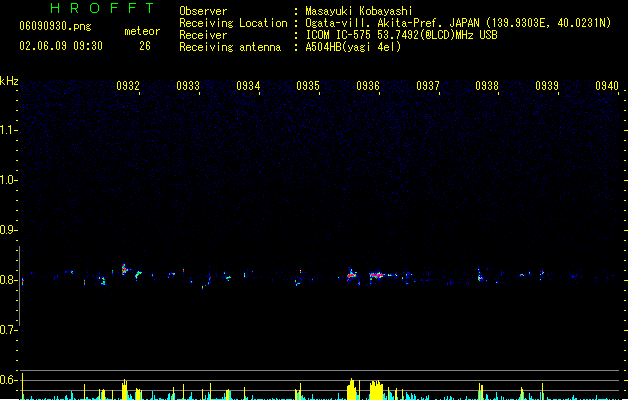Click the 0.6 kHz axis label
Screen dimensions: 629x400
pyautogui.click(x=8, y=380)
